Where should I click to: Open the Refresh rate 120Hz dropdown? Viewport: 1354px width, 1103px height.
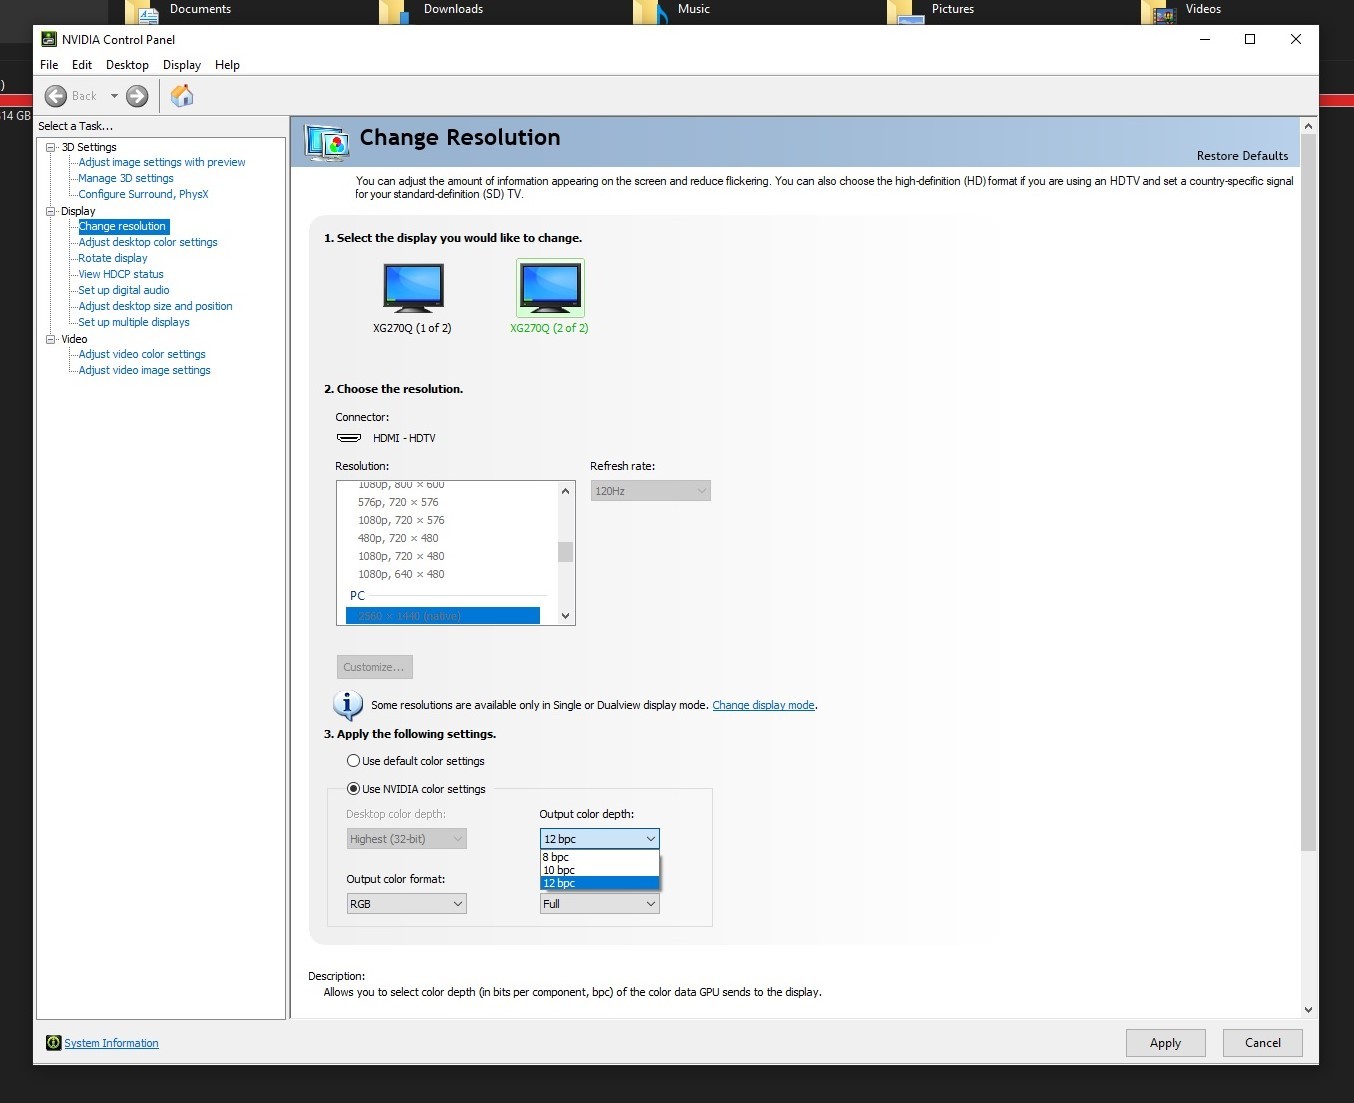click(650, 491)
